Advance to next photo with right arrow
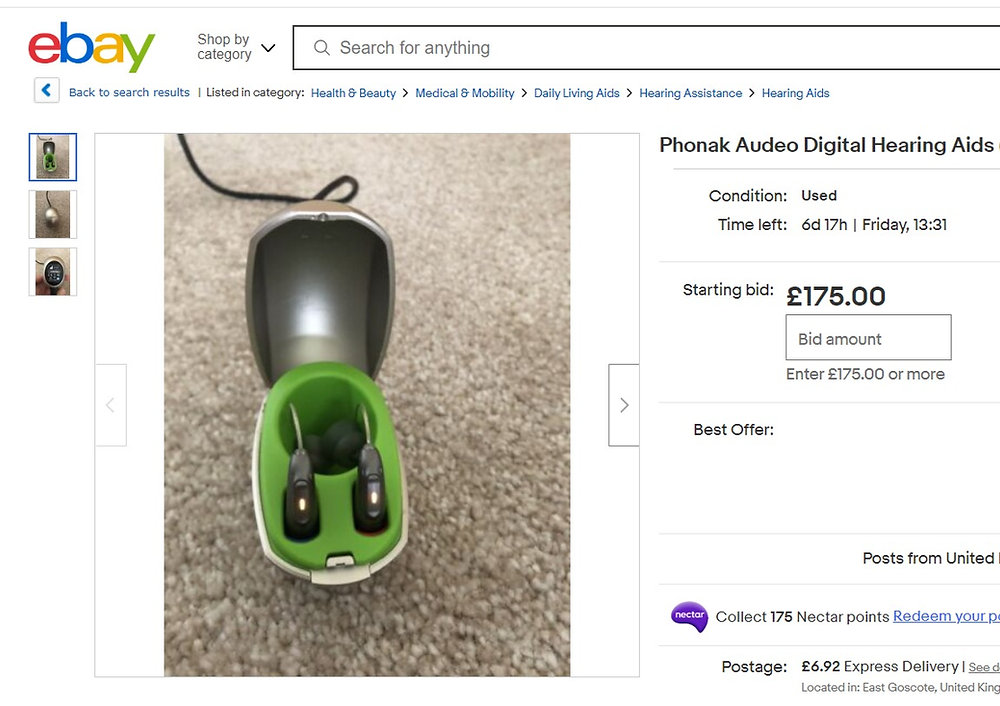 [623, 405]
